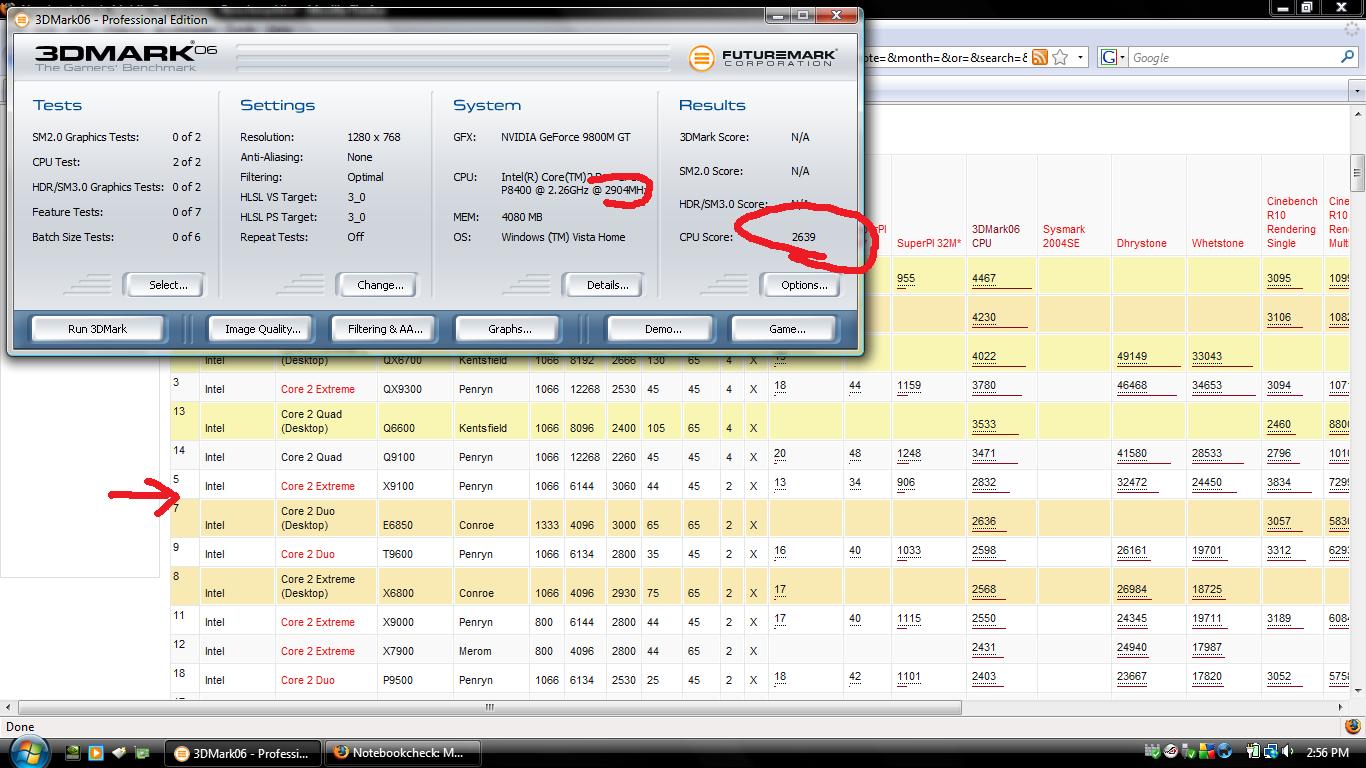The image size is (1366, 768).
Task: Open the power plug battery tray icon
Action: (1254, 751)
